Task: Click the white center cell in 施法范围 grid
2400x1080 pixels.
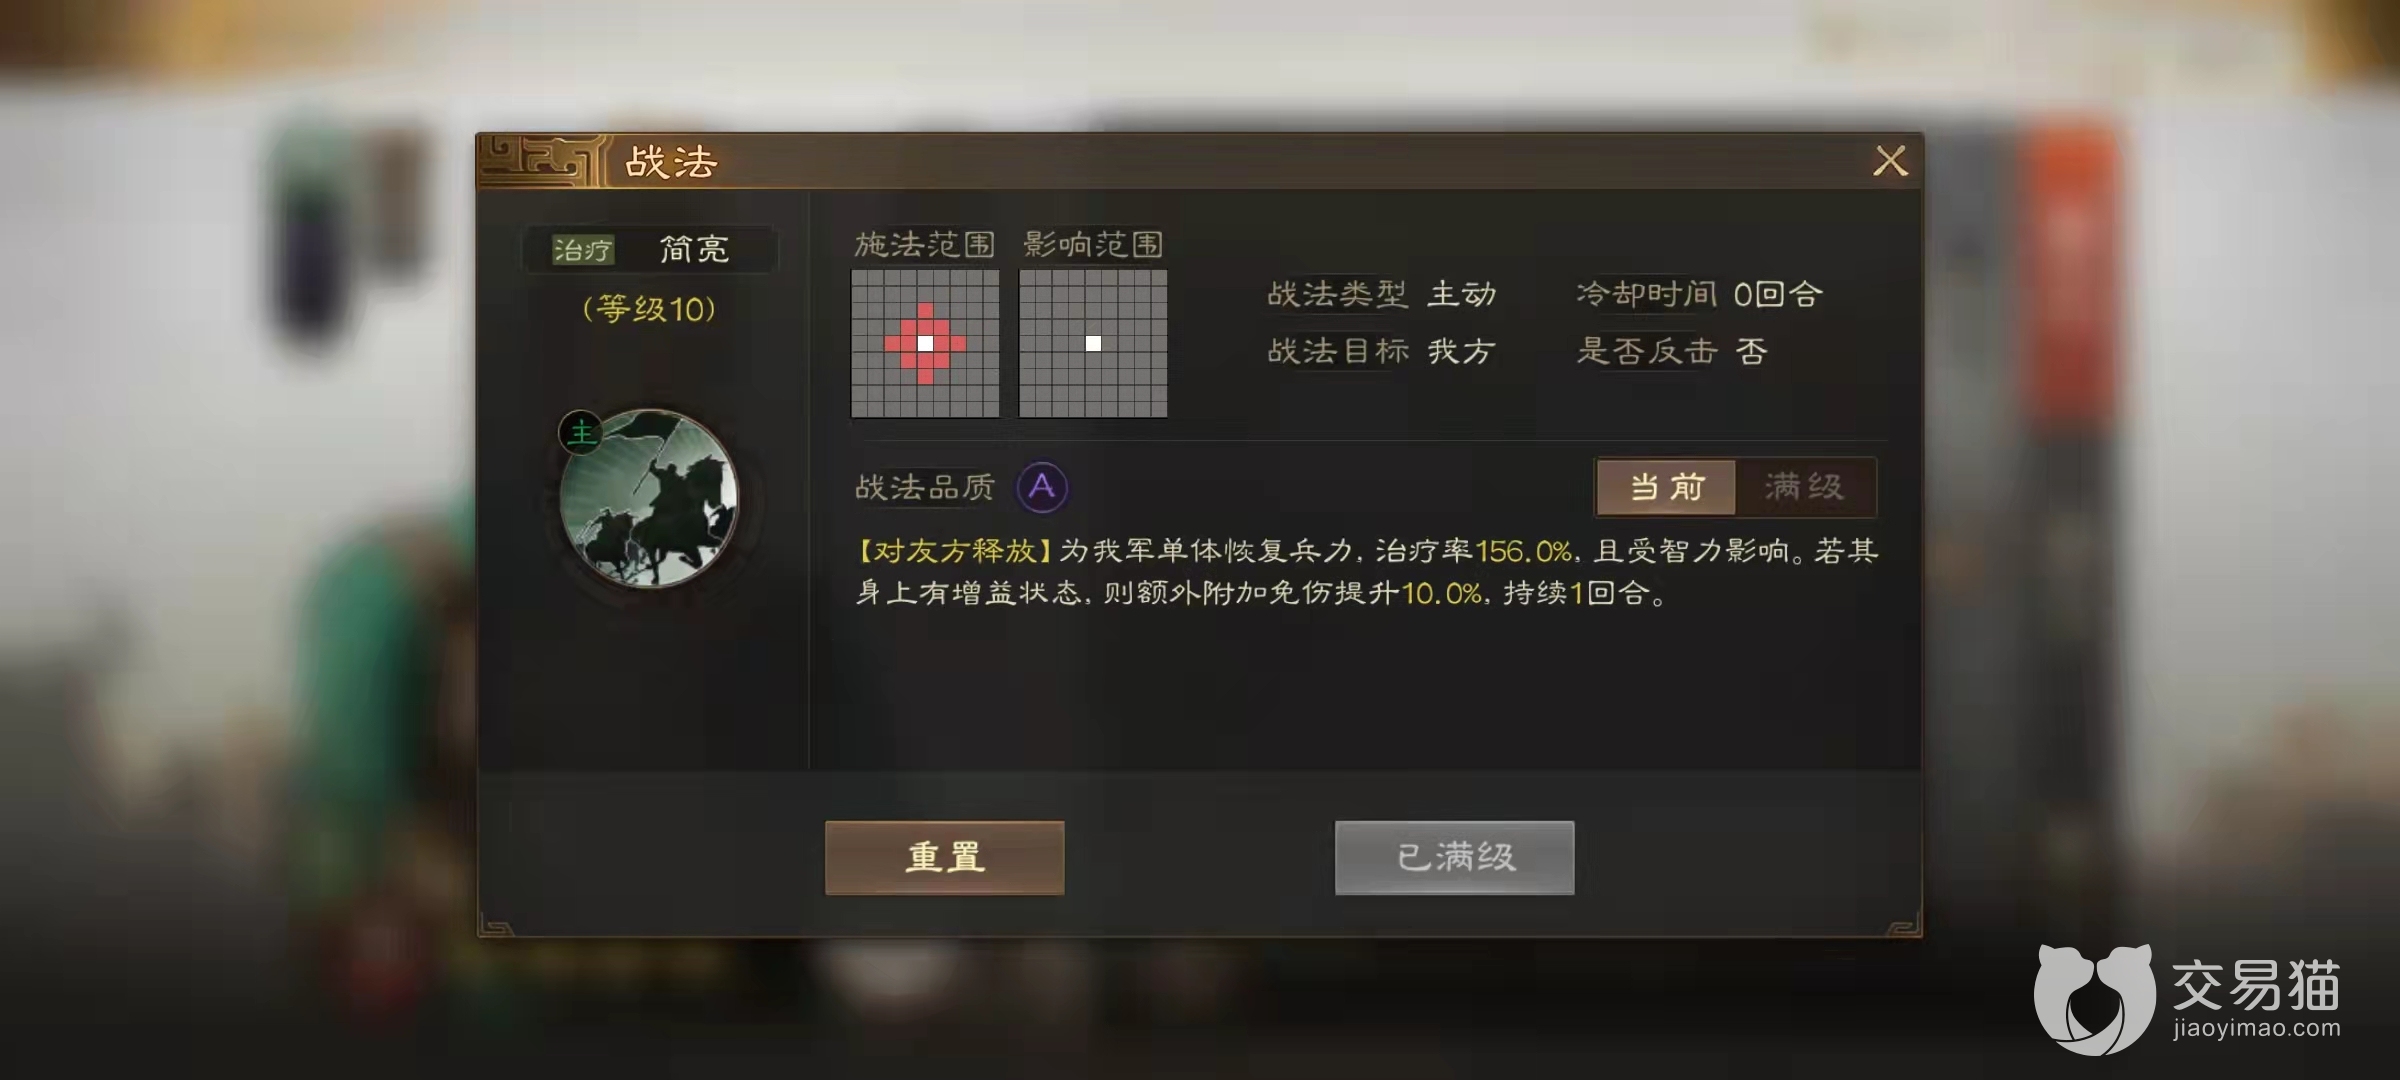Action: (926, 343)
